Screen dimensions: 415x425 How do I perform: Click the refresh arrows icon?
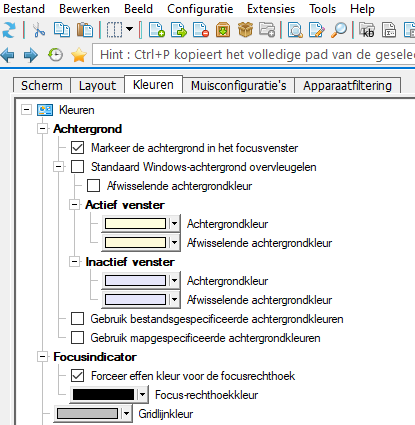[x=9, y=30]
